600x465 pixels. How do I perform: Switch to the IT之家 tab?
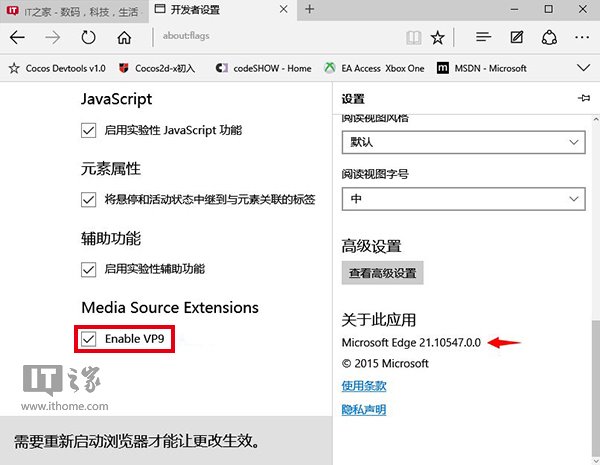pyautogui.click(x=74, y=11)
